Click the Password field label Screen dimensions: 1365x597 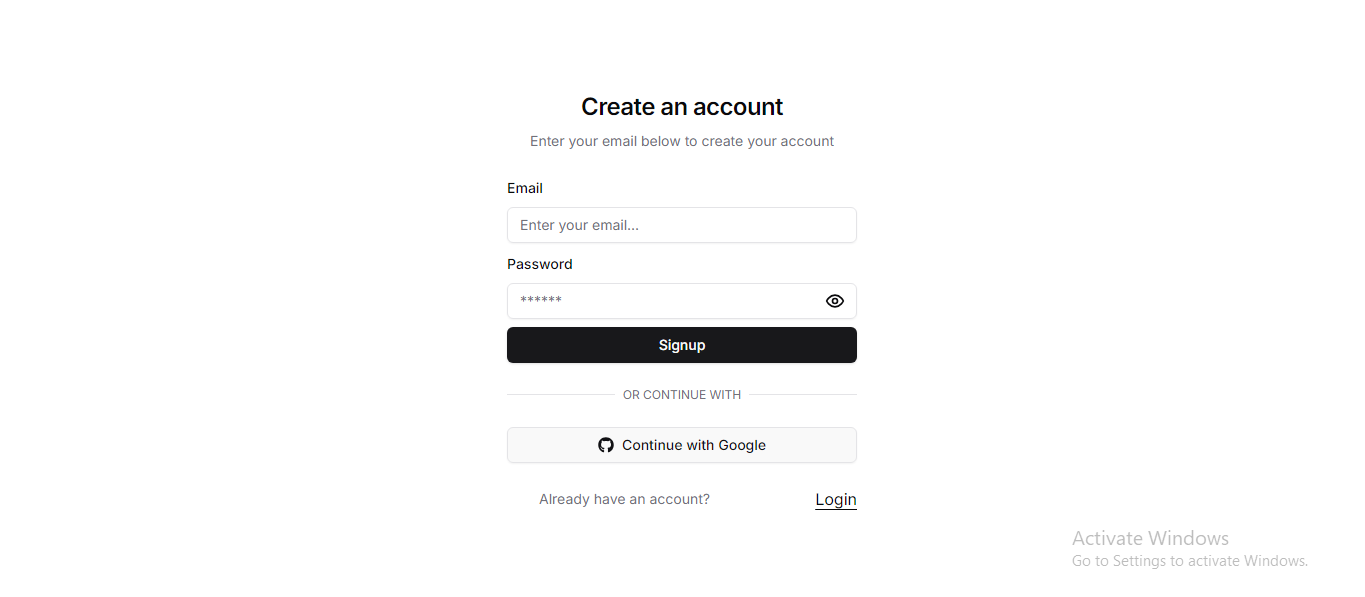(540, 264)
